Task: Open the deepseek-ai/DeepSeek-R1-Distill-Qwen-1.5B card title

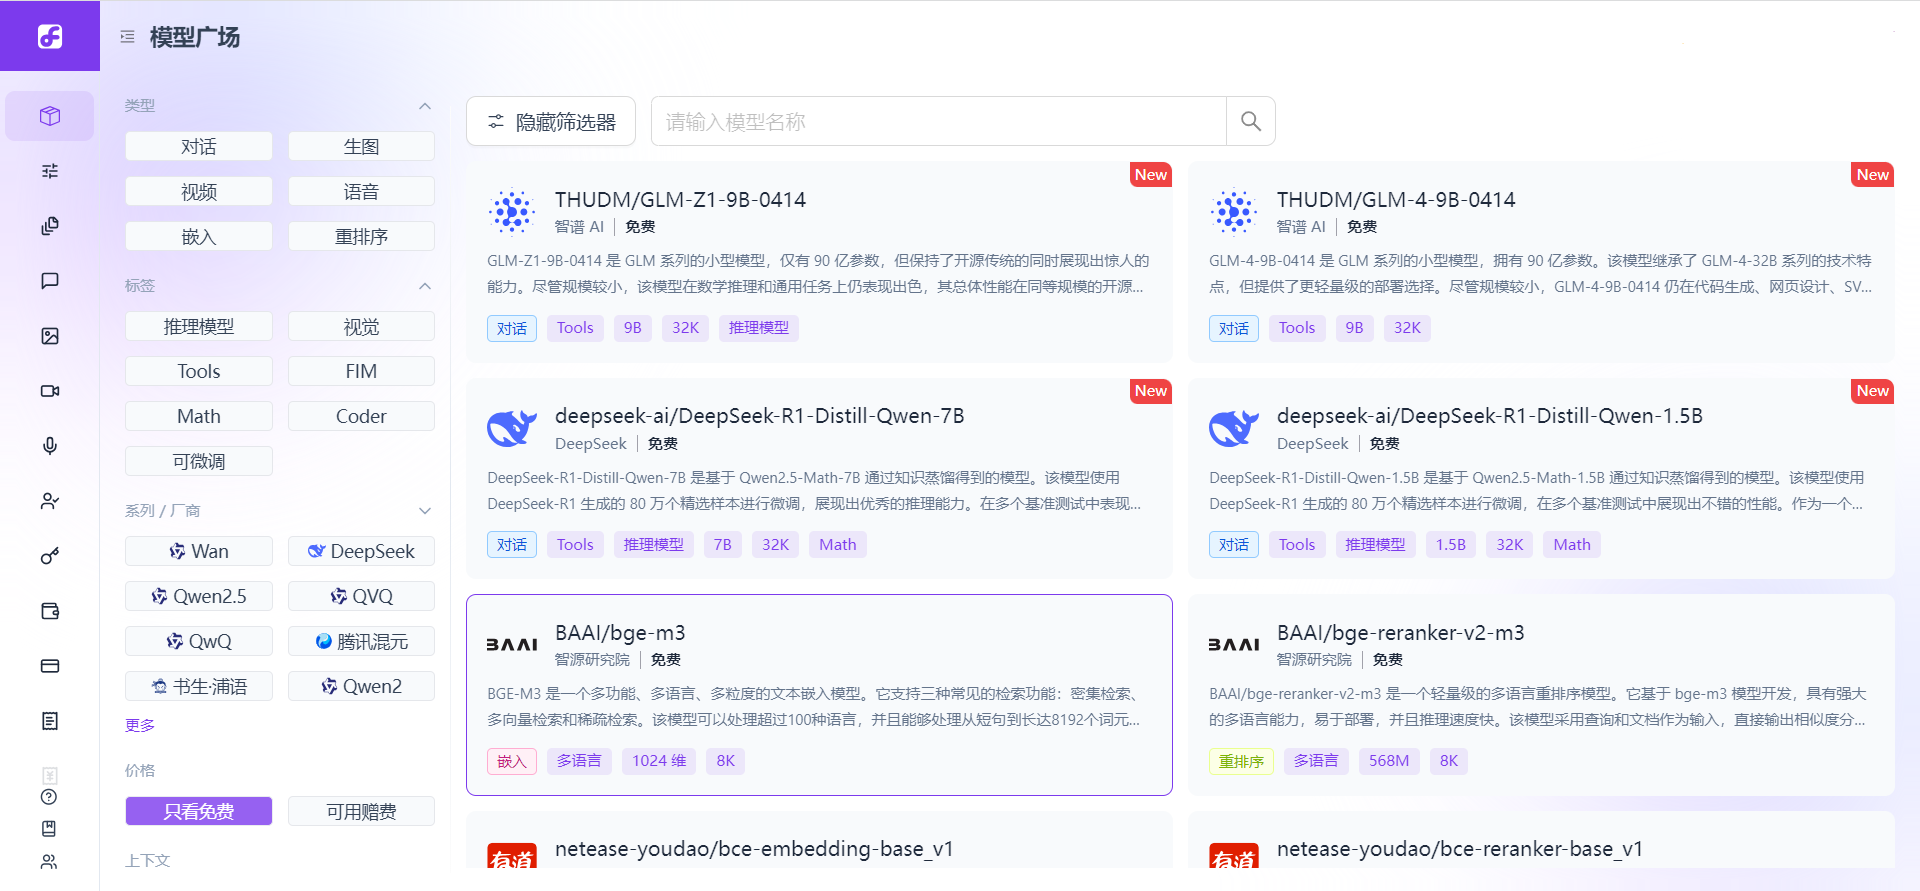Action: 1489,416
